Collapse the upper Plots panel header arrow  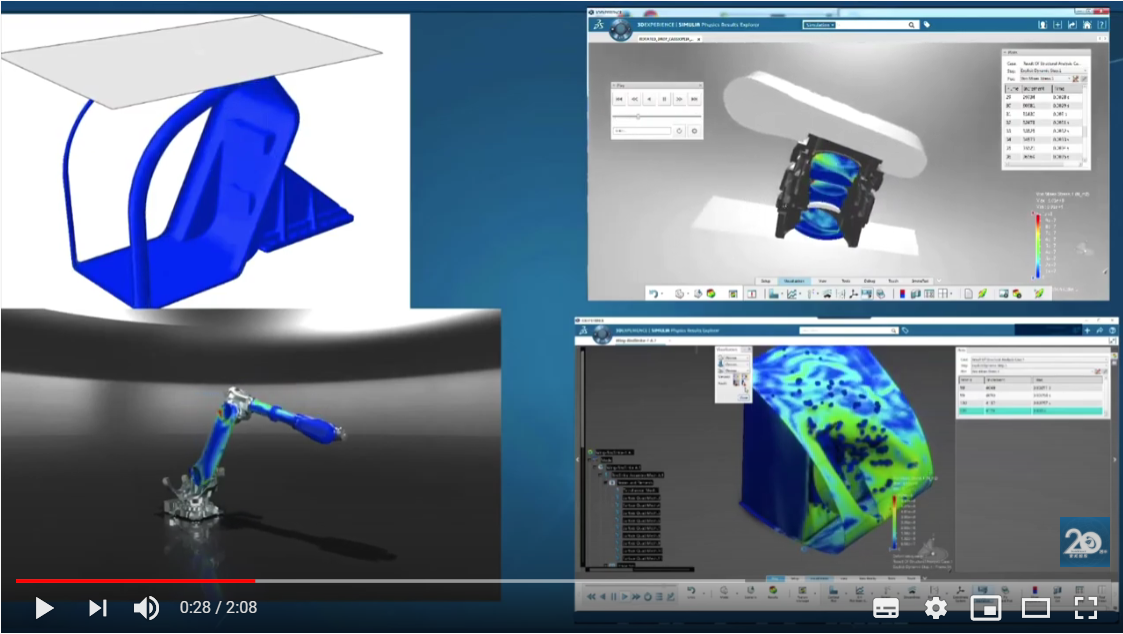[x=1006, y=52]
